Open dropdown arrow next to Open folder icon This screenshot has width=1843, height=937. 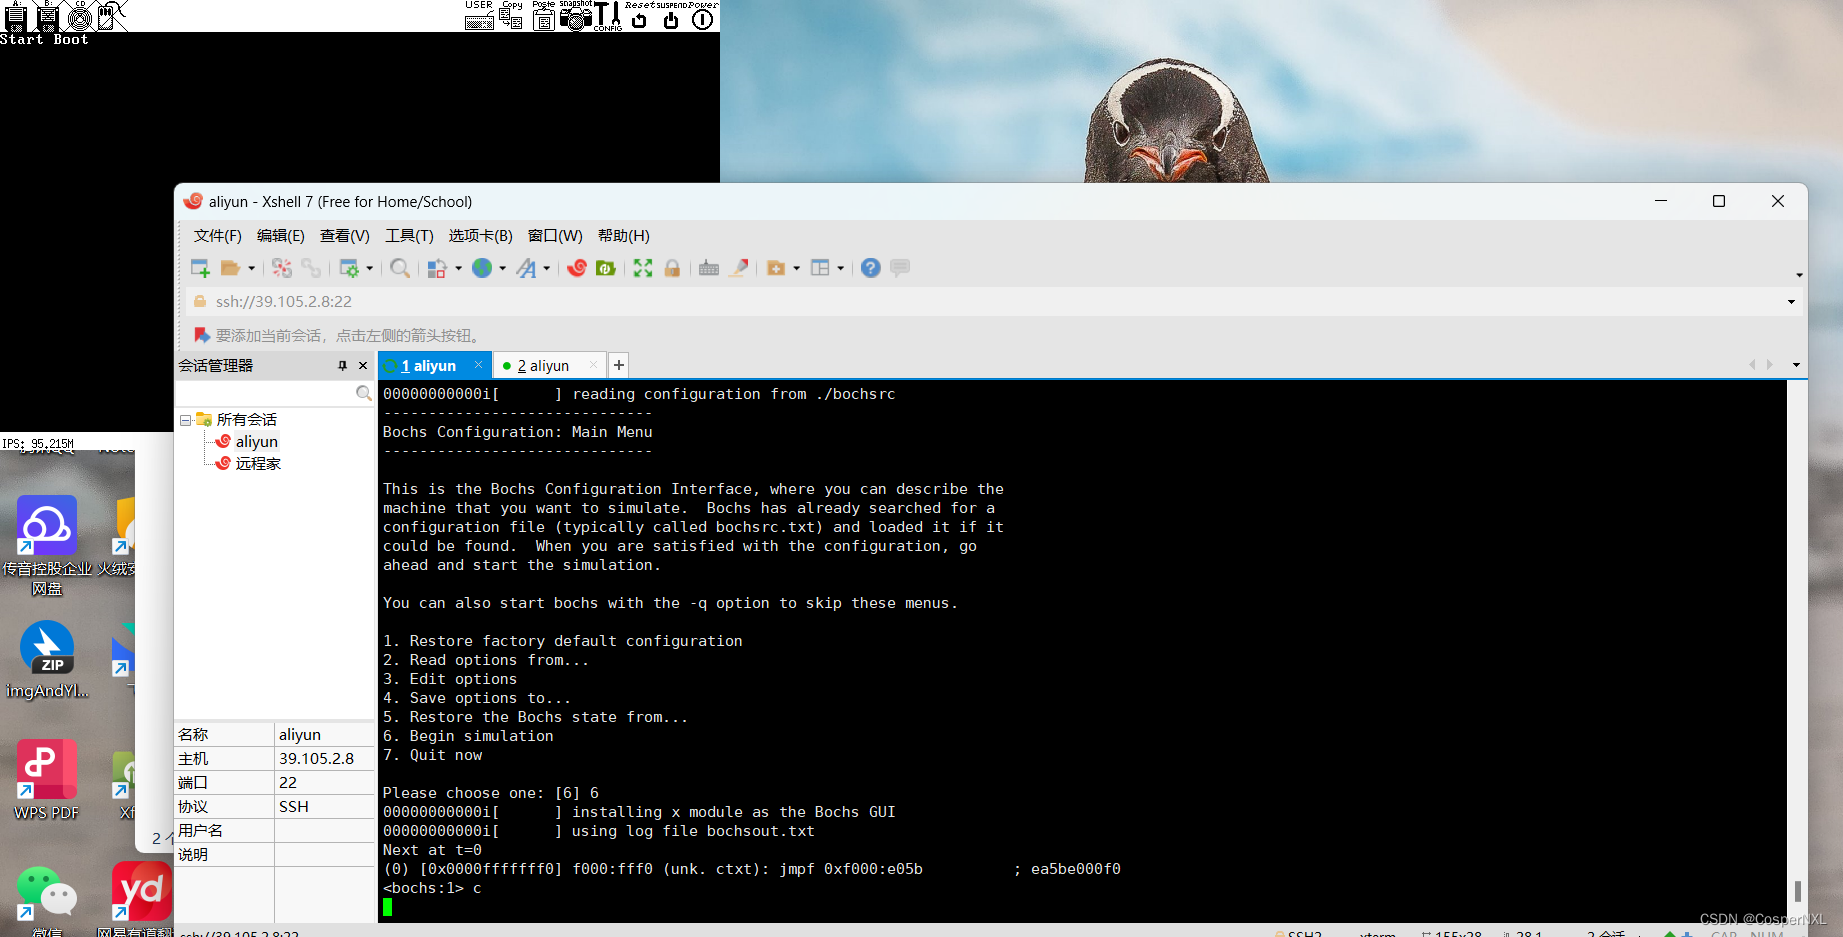tap(251, 268)
